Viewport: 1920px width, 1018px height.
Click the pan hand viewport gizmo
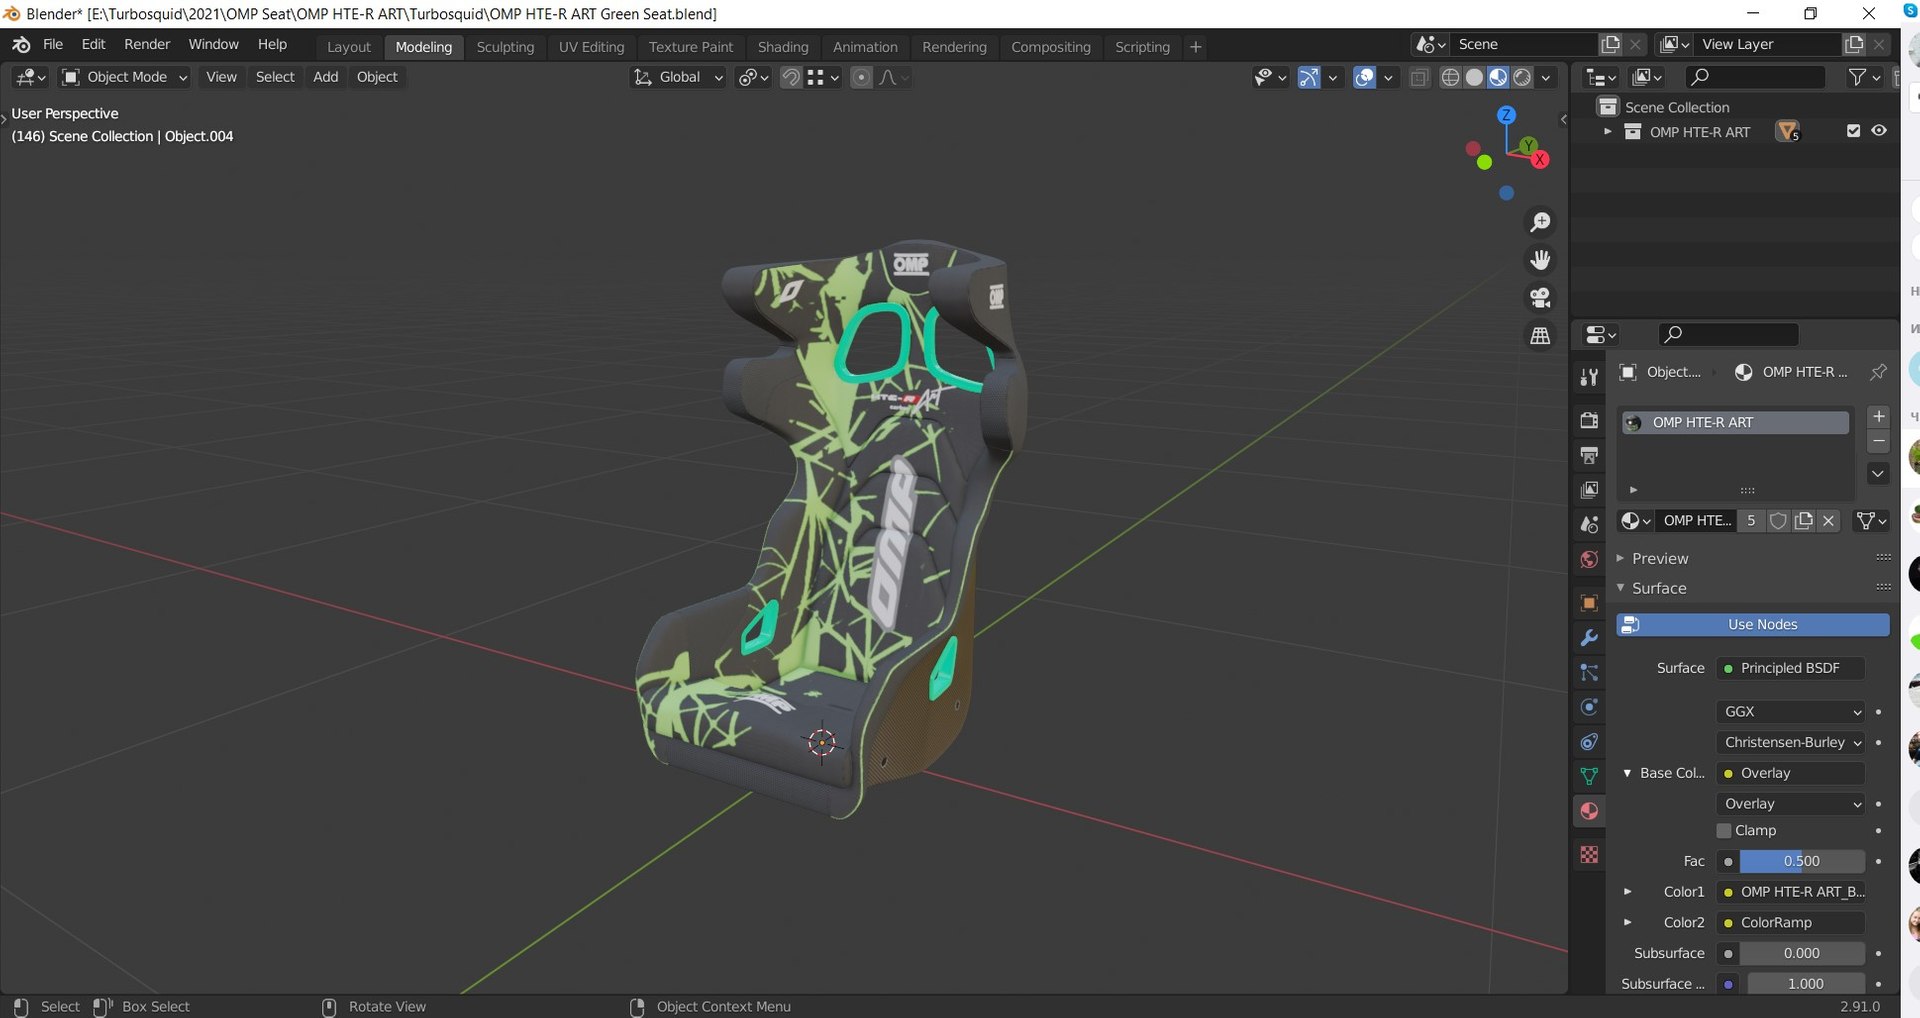click(x=1540, y=260)
